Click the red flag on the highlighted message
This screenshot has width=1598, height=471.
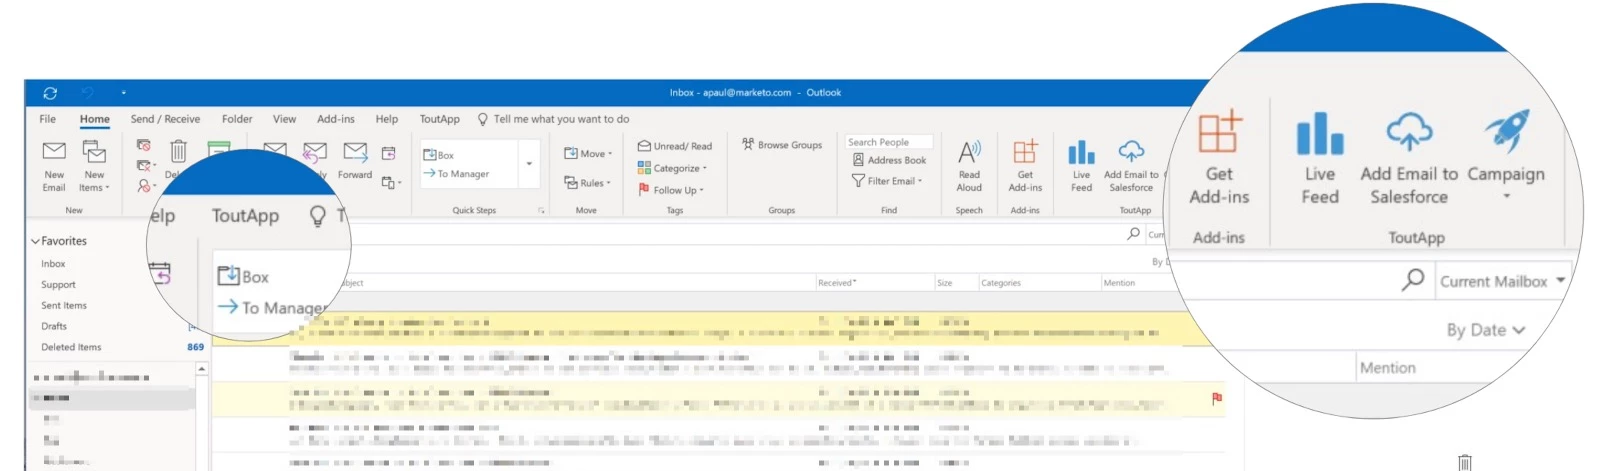point(1217,398)
